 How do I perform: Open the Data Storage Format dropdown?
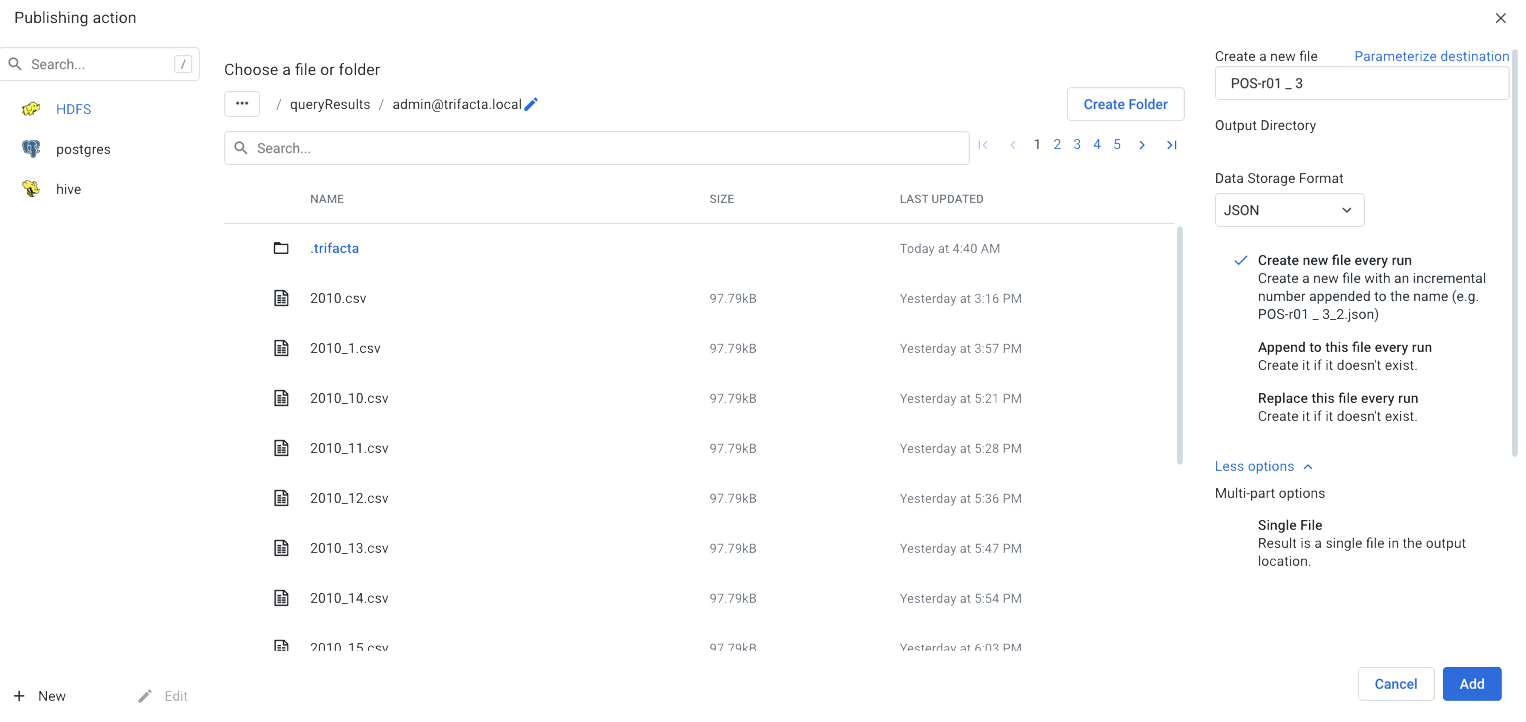click(x=1289, y=210)
